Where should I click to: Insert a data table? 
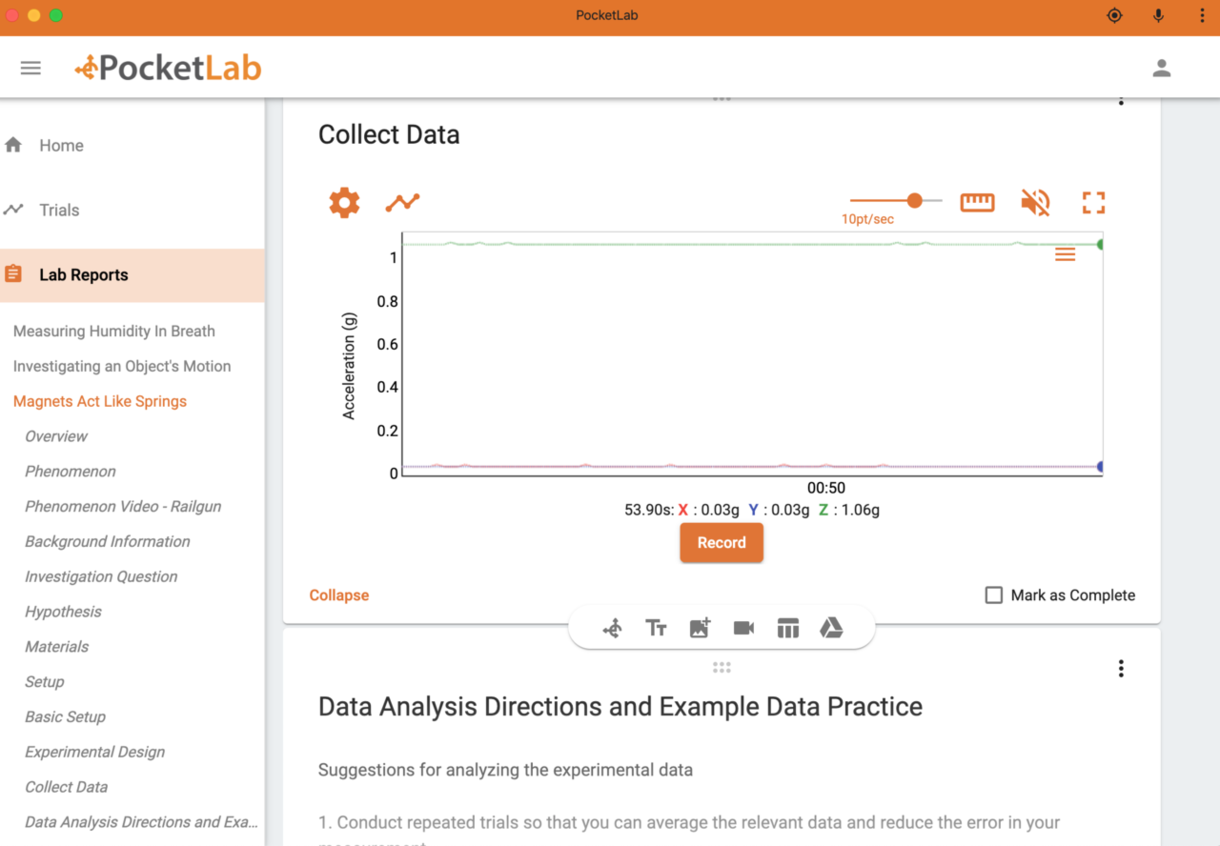[788, 628]
